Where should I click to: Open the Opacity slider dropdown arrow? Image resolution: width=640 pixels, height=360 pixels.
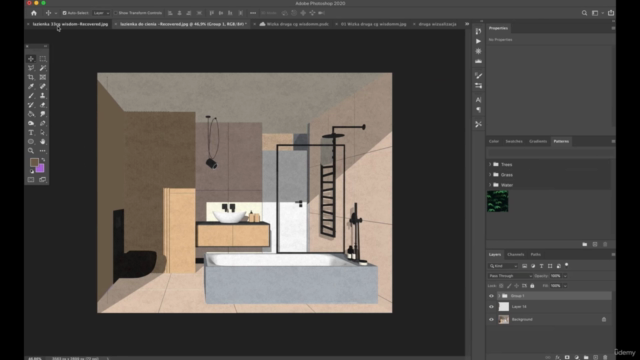tap(565, 276)
